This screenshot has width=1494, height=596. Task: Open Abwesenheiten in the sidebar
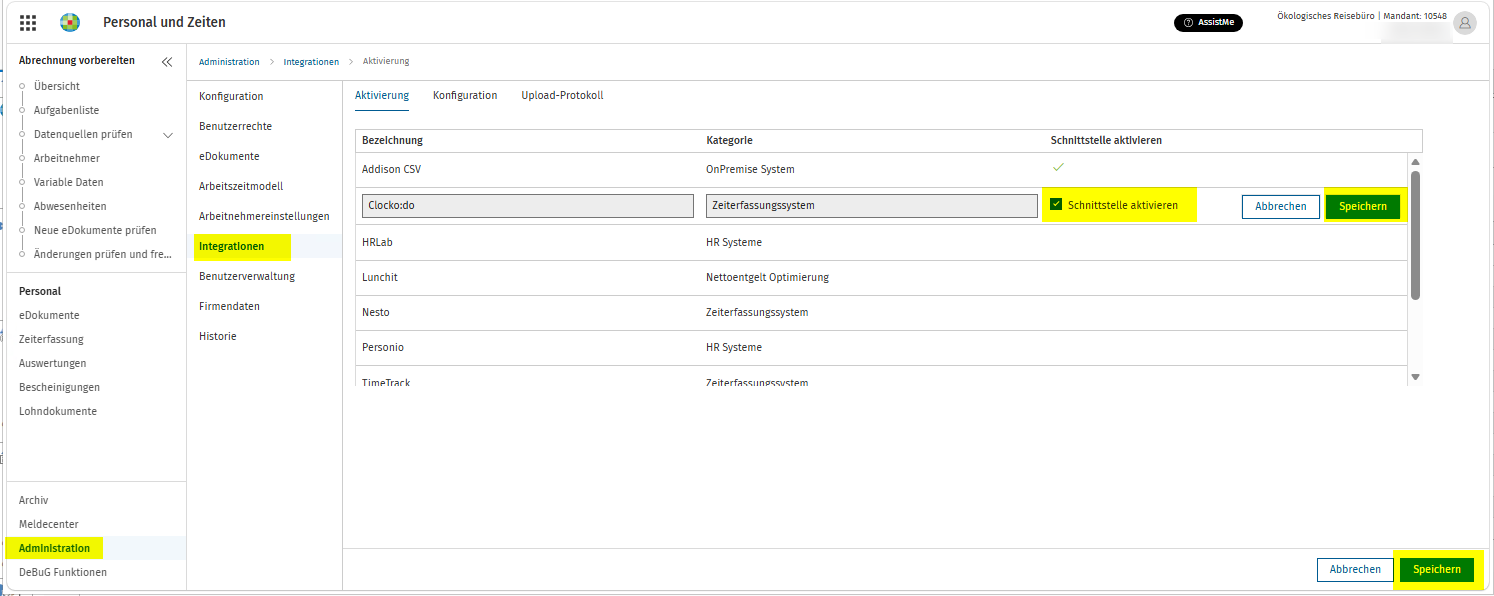[70, 206]
